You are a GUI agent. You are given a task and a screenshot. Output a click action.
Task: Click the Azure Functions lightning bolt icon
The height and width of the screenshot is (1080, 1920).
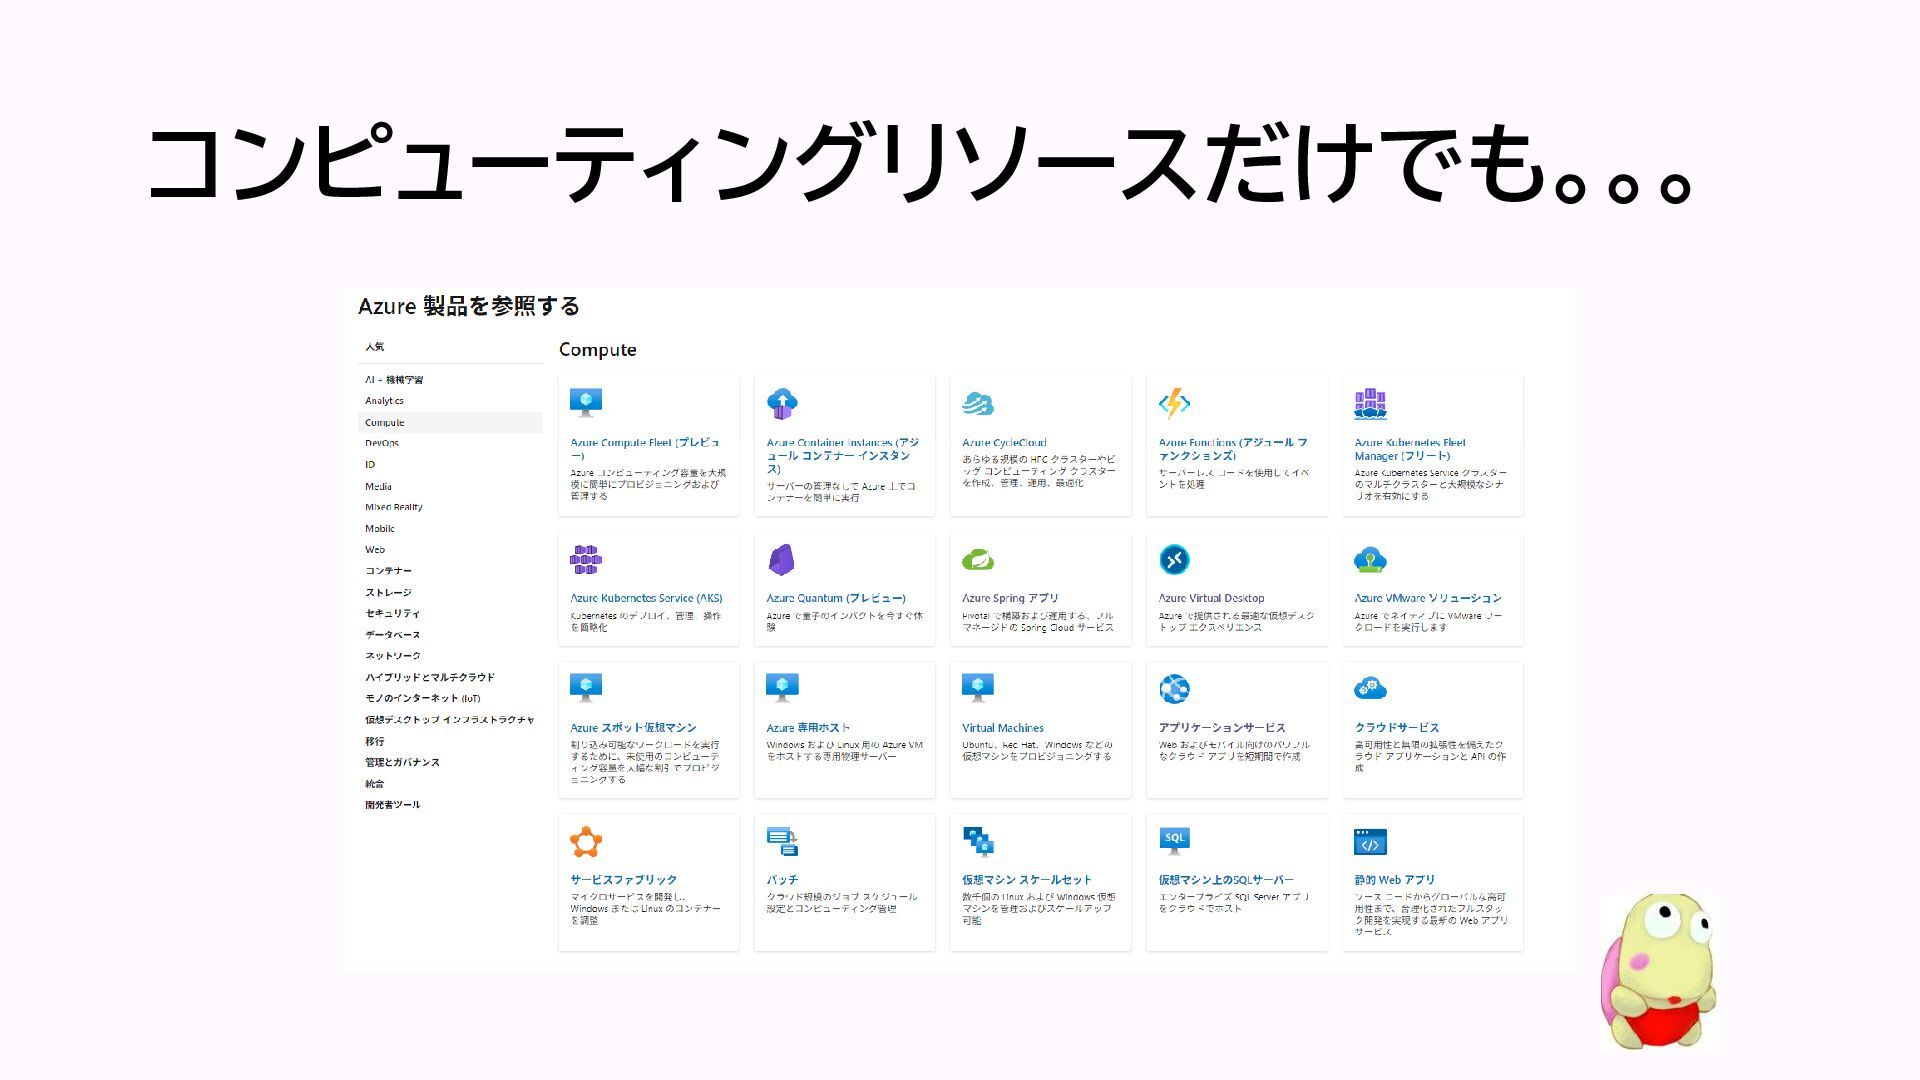tap(1174, 403)
